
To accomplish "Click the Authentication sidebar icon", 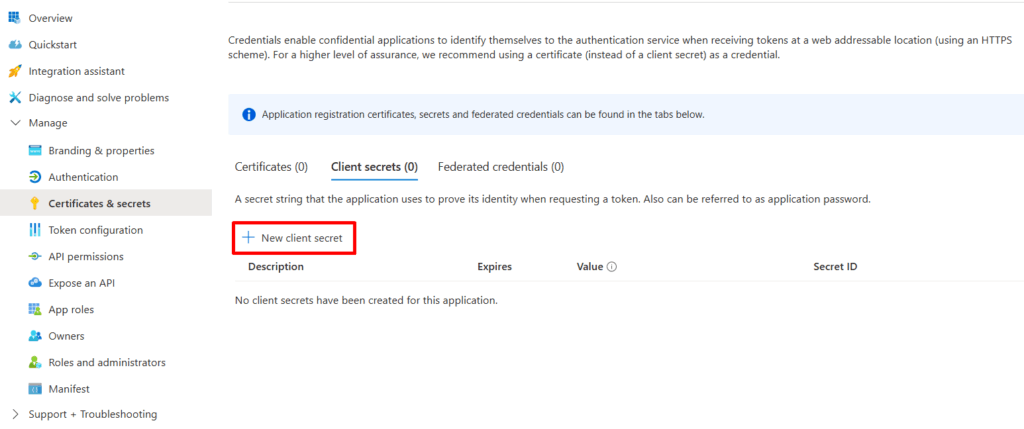I will [35, 177].
